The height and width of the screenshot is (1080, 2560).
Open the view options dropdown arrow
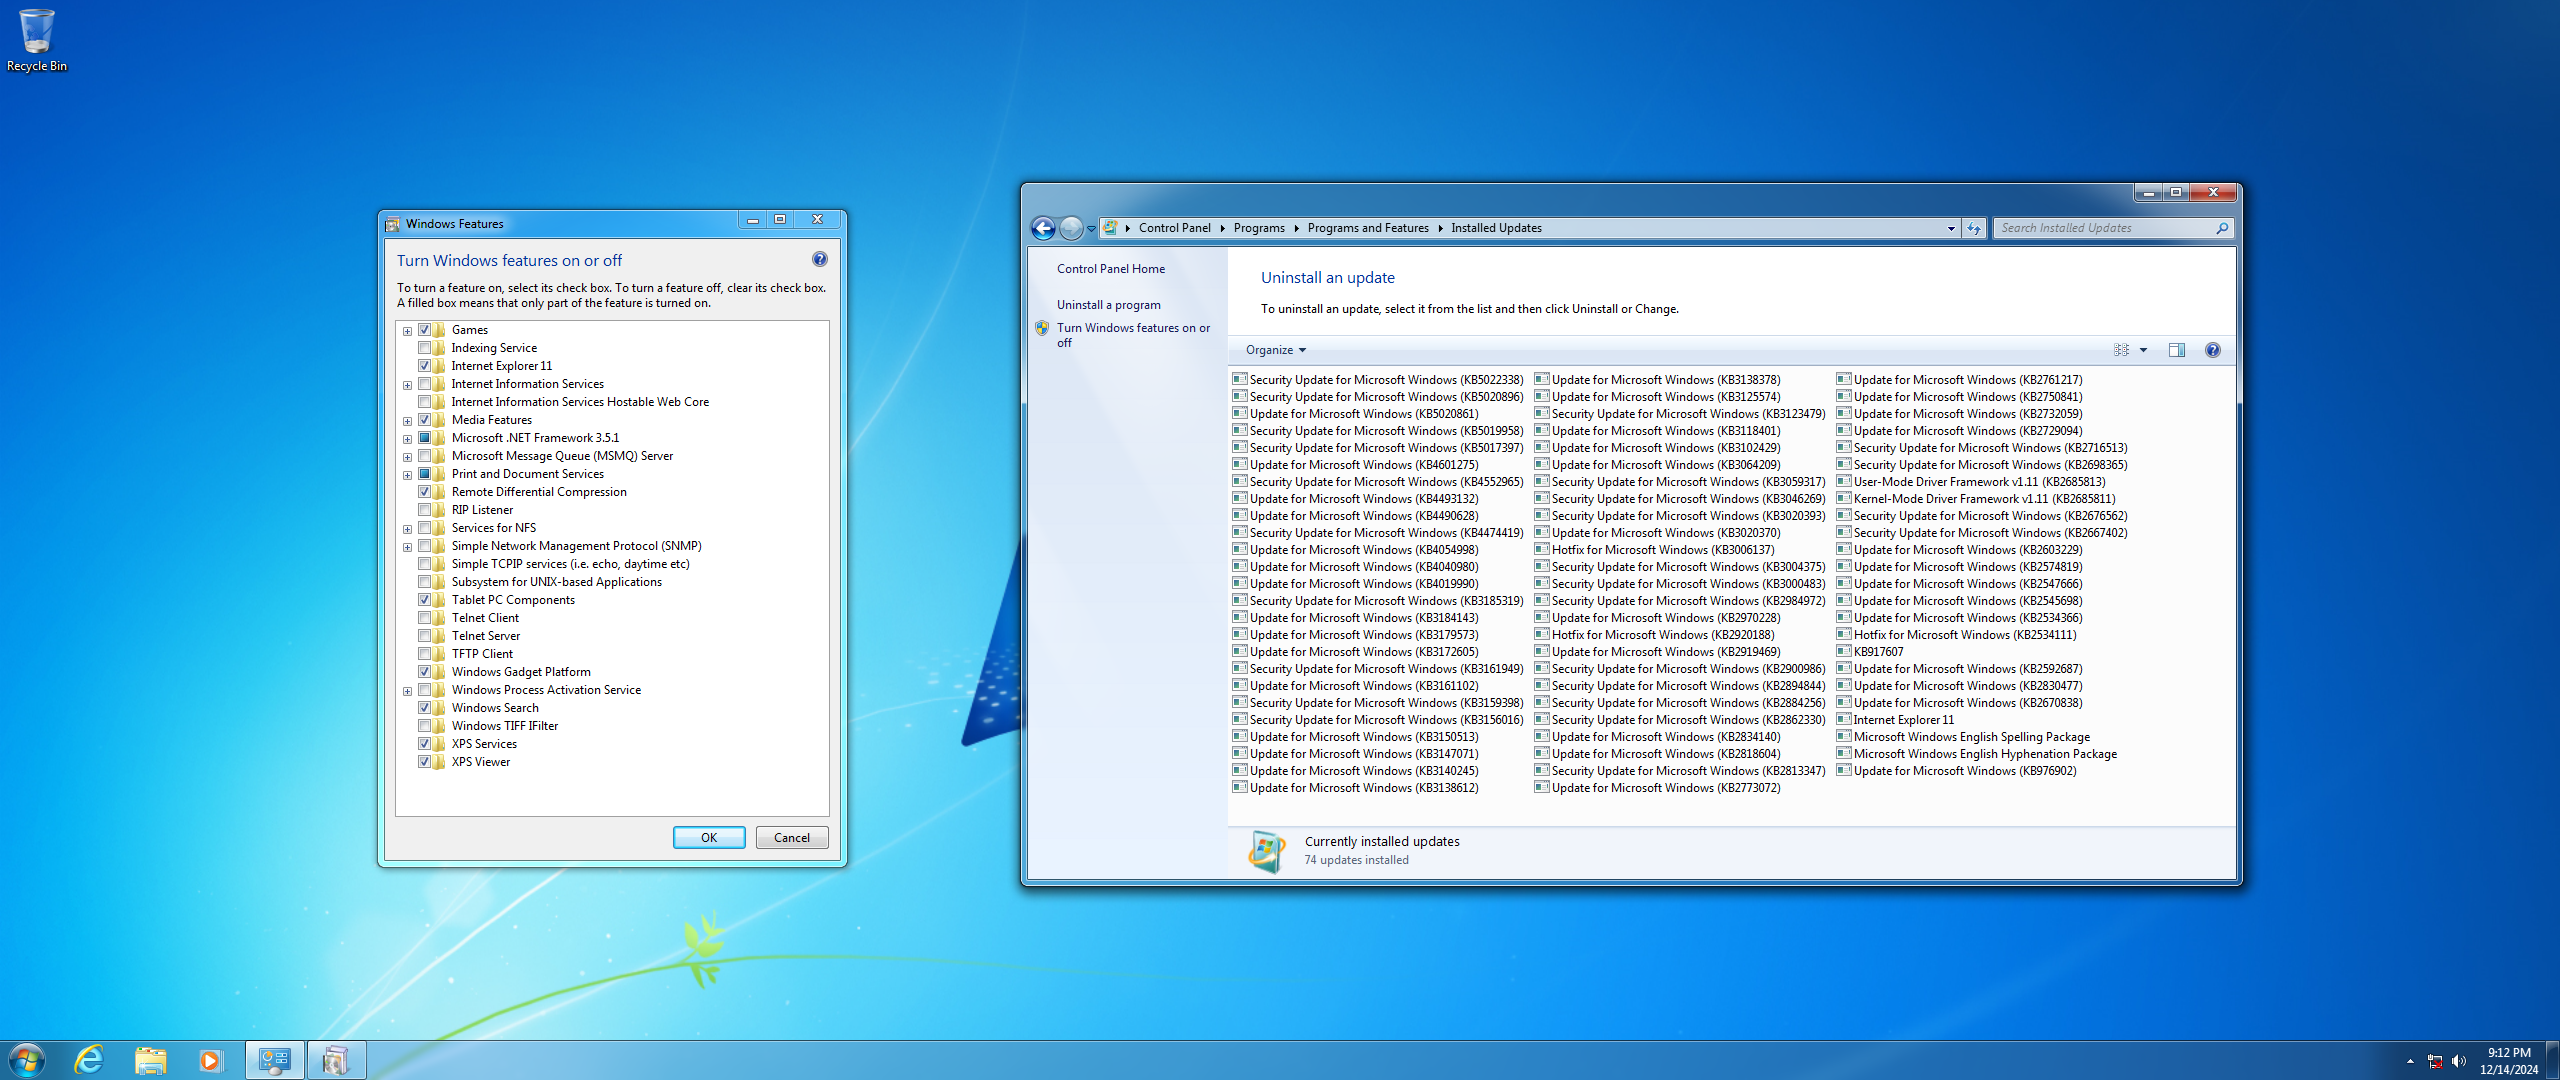pos(2143,350)
